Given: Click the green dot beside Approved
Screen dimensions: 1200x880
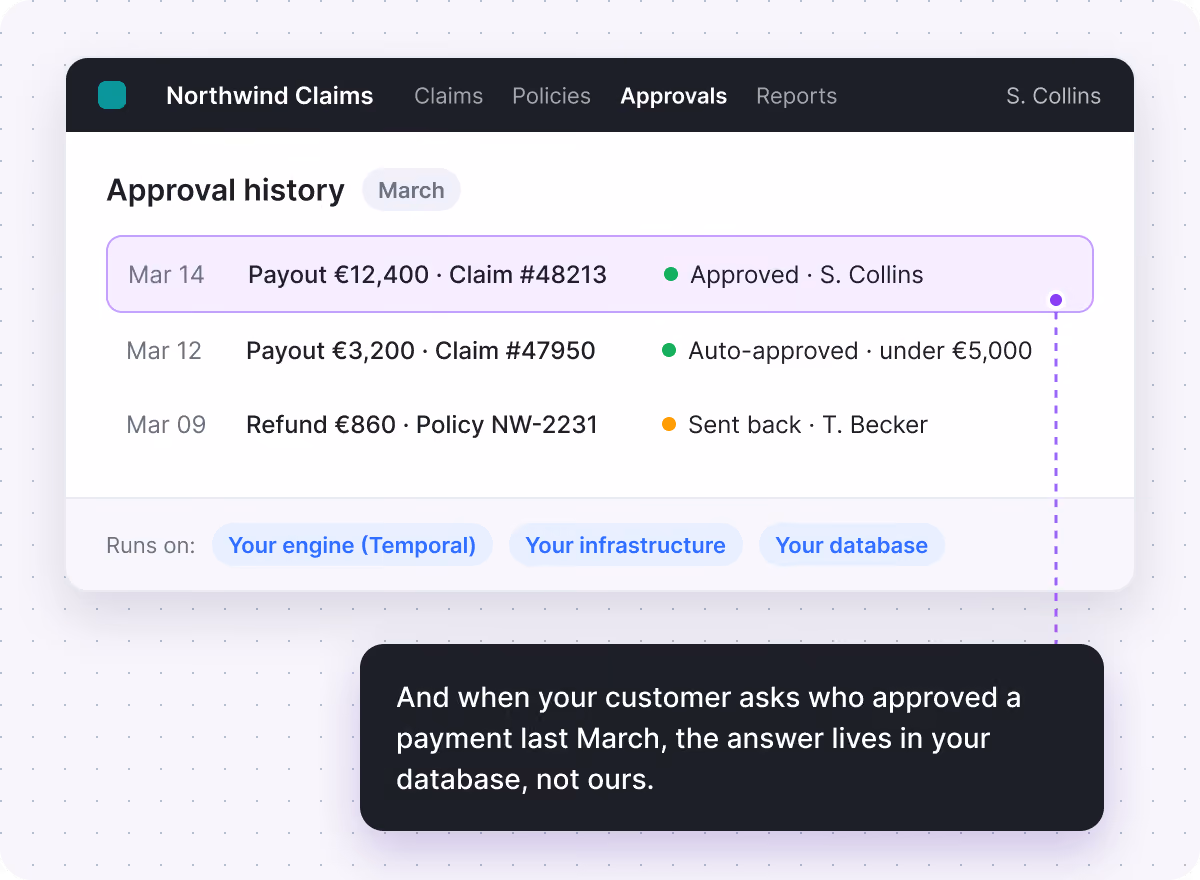Looking at the screenshot, I should [x=671, y=274].
